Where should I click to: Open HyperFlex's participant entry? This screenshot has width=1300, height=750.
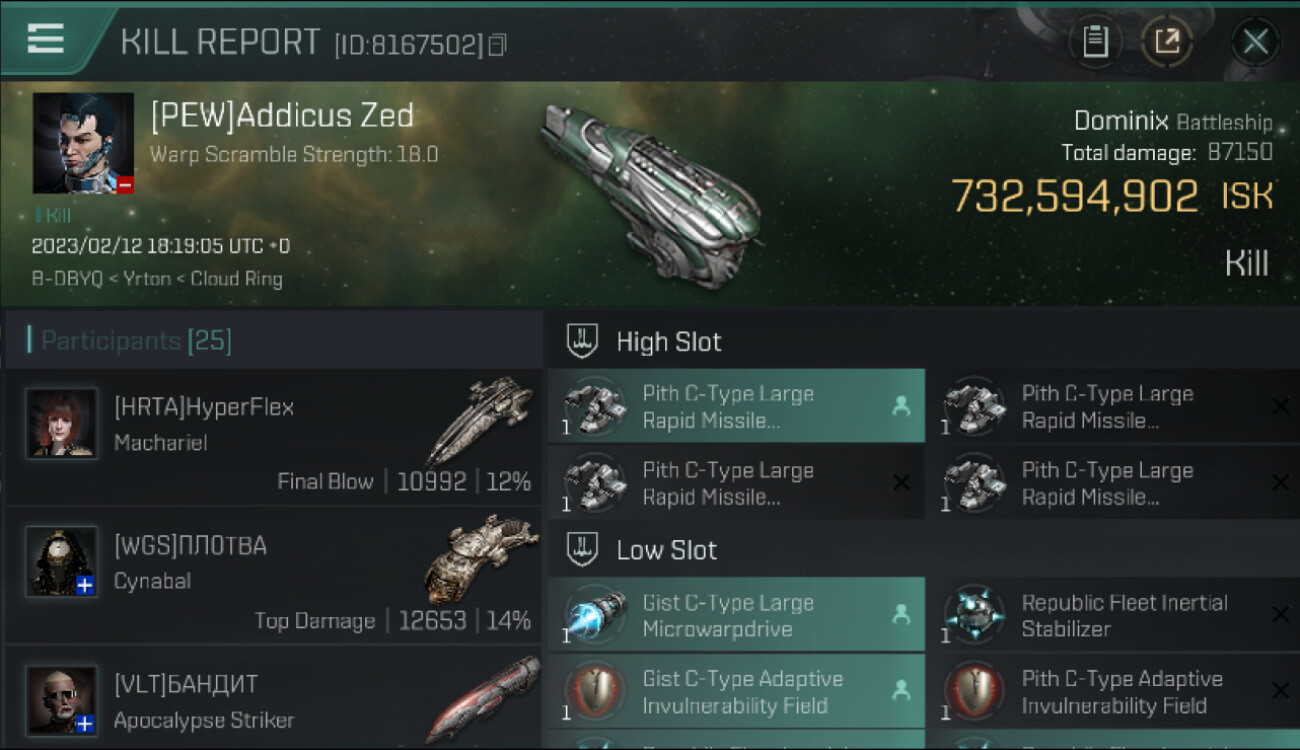point(273,437)
